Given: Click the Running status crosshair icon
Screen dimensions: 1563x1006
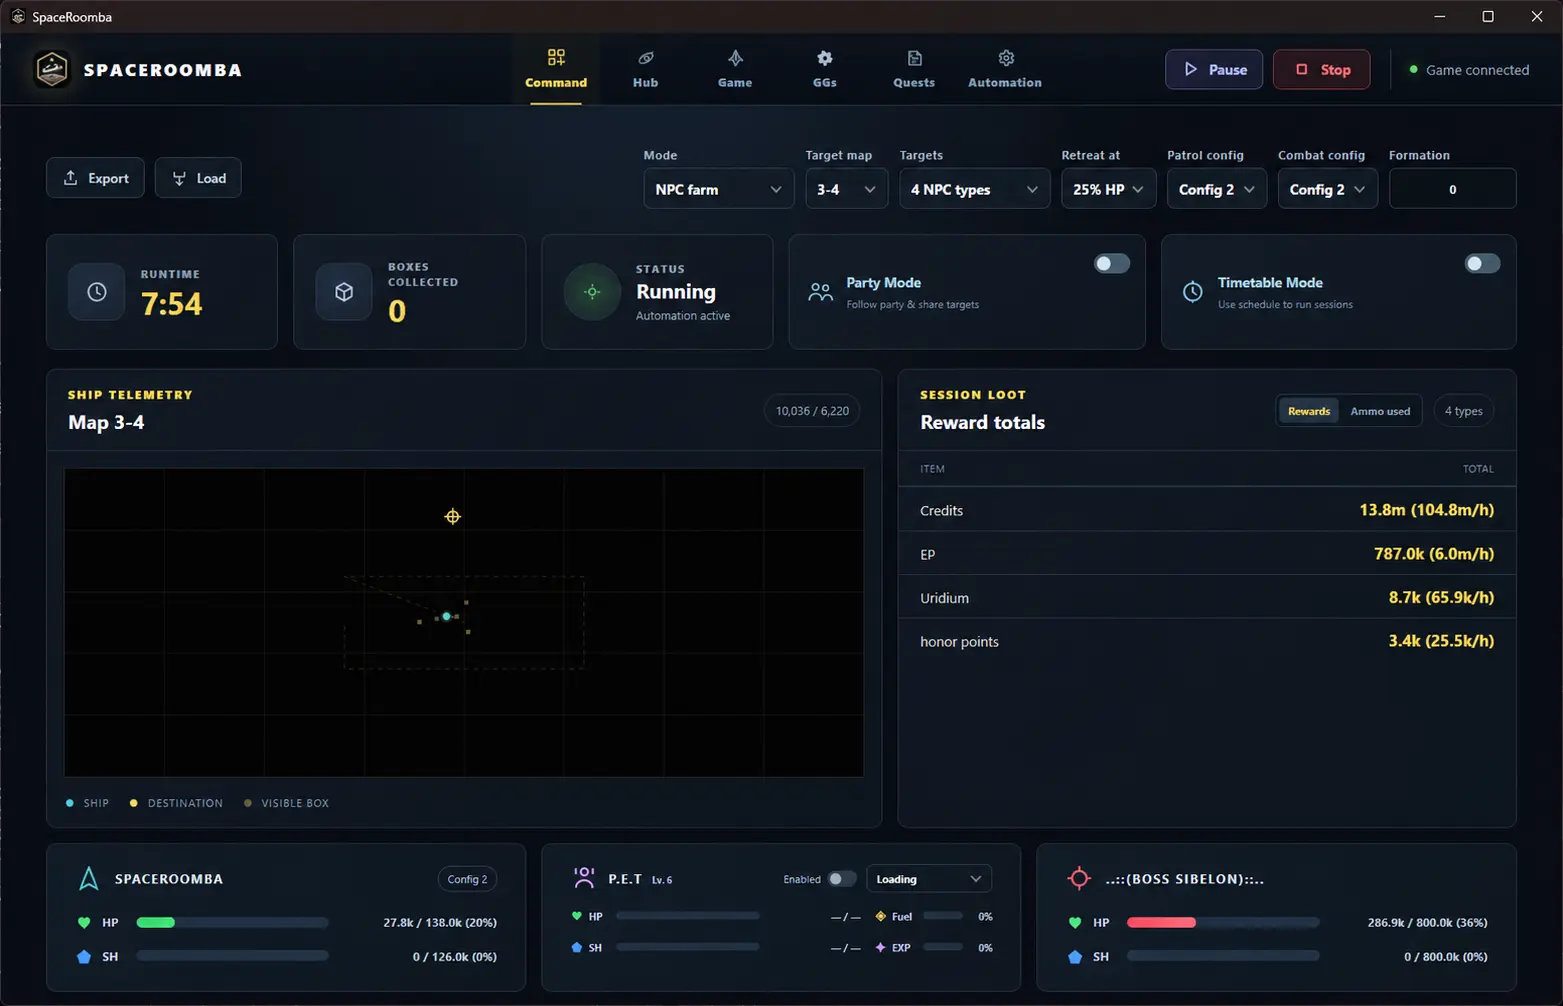Looking at the screenshot, I should click(x=592, y=292).
